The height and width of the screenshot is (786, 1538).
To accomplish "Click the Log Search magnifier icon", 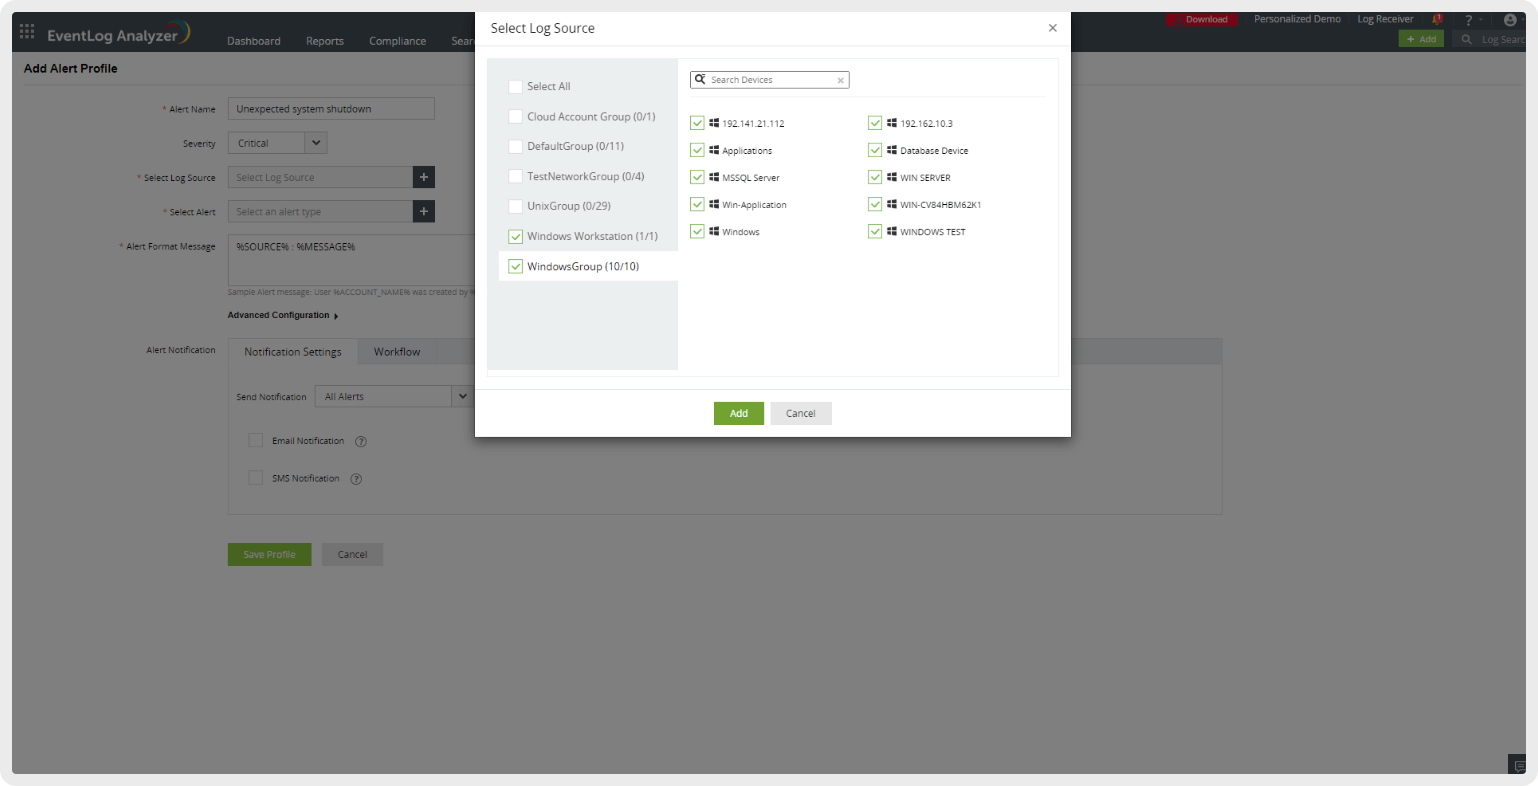I will pos(1467,40).
